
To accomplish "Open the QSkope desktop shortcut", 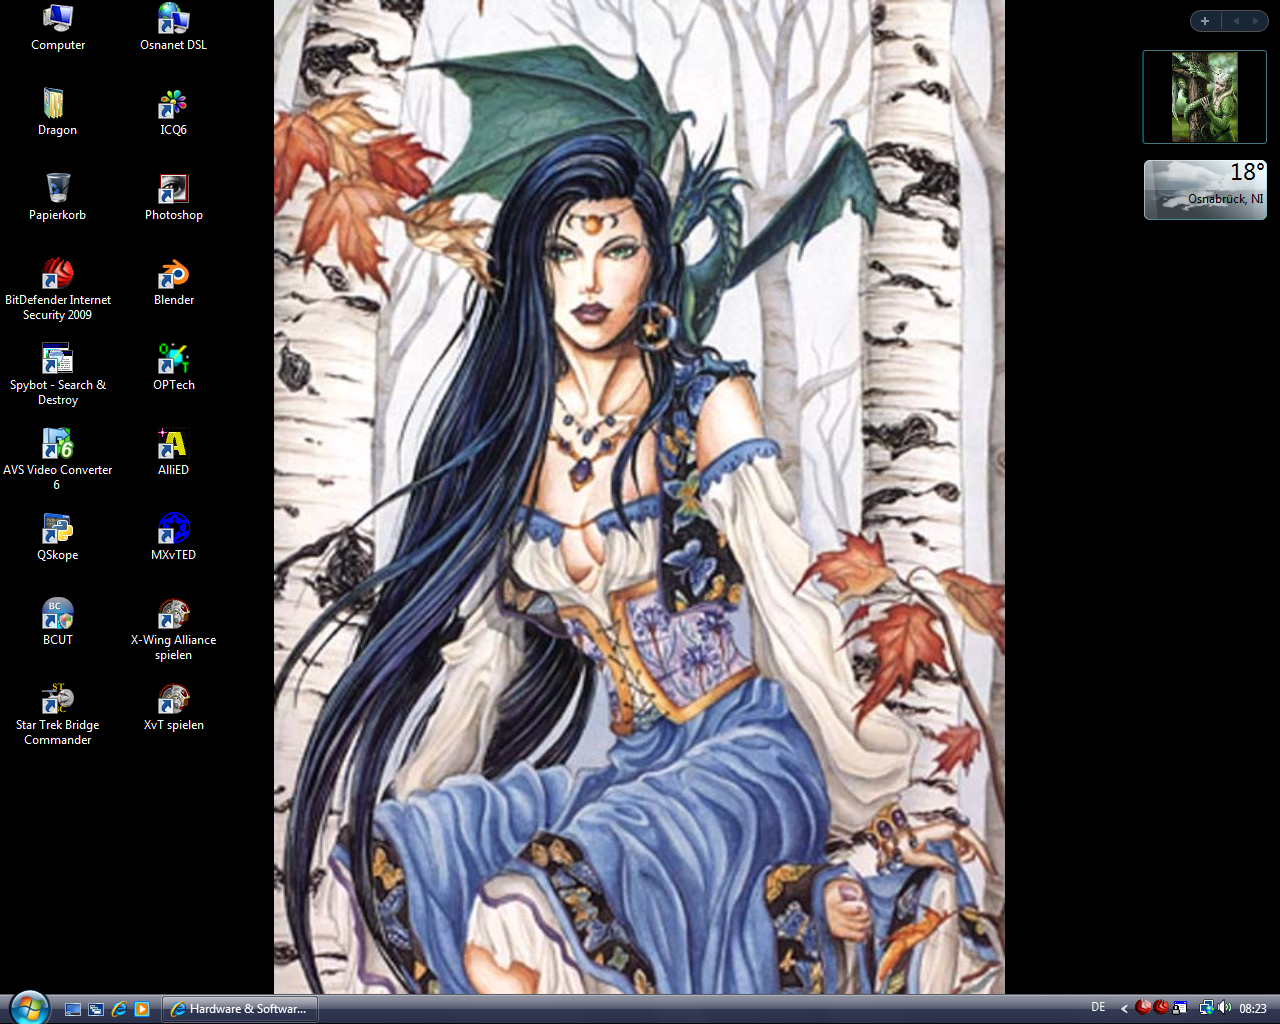I will pyautogui.click(x=57, y=530).
